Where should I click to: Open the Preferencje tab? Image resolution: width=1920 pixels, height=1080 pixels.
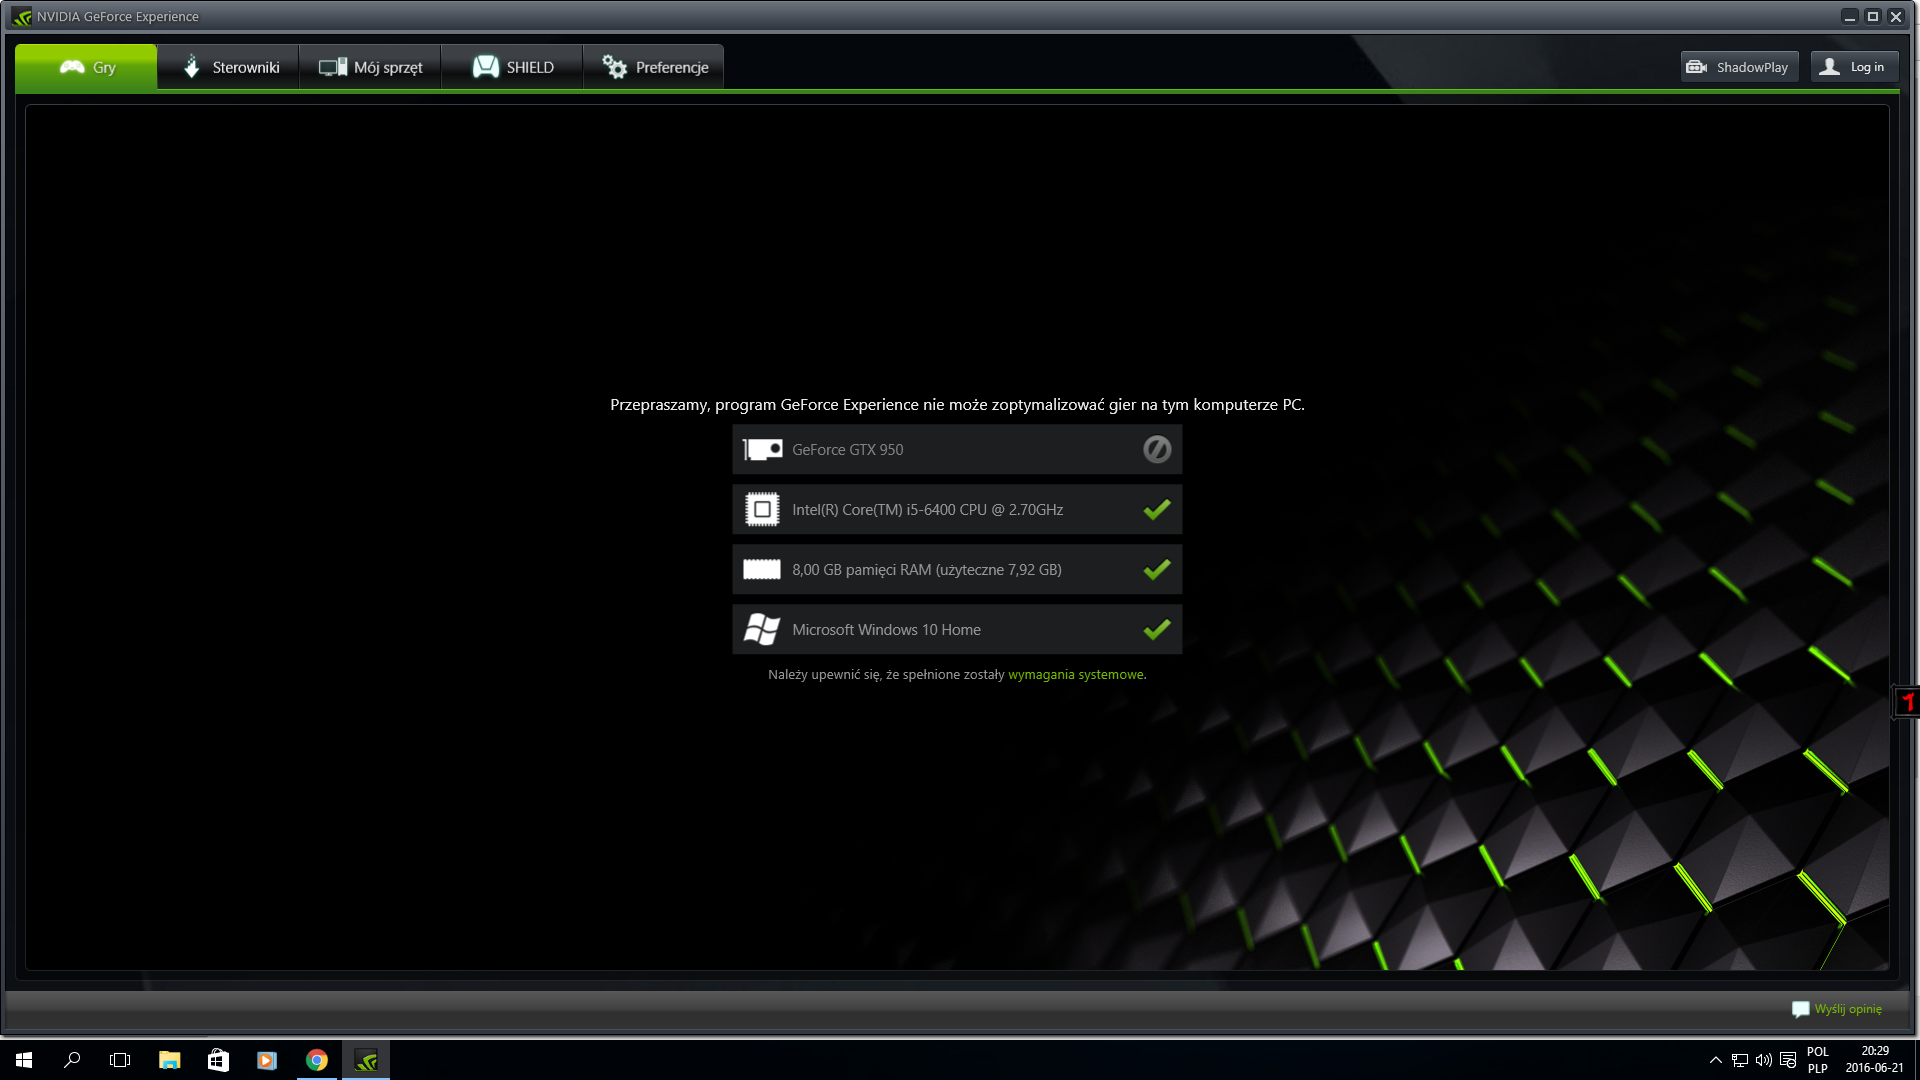[654, 67]
